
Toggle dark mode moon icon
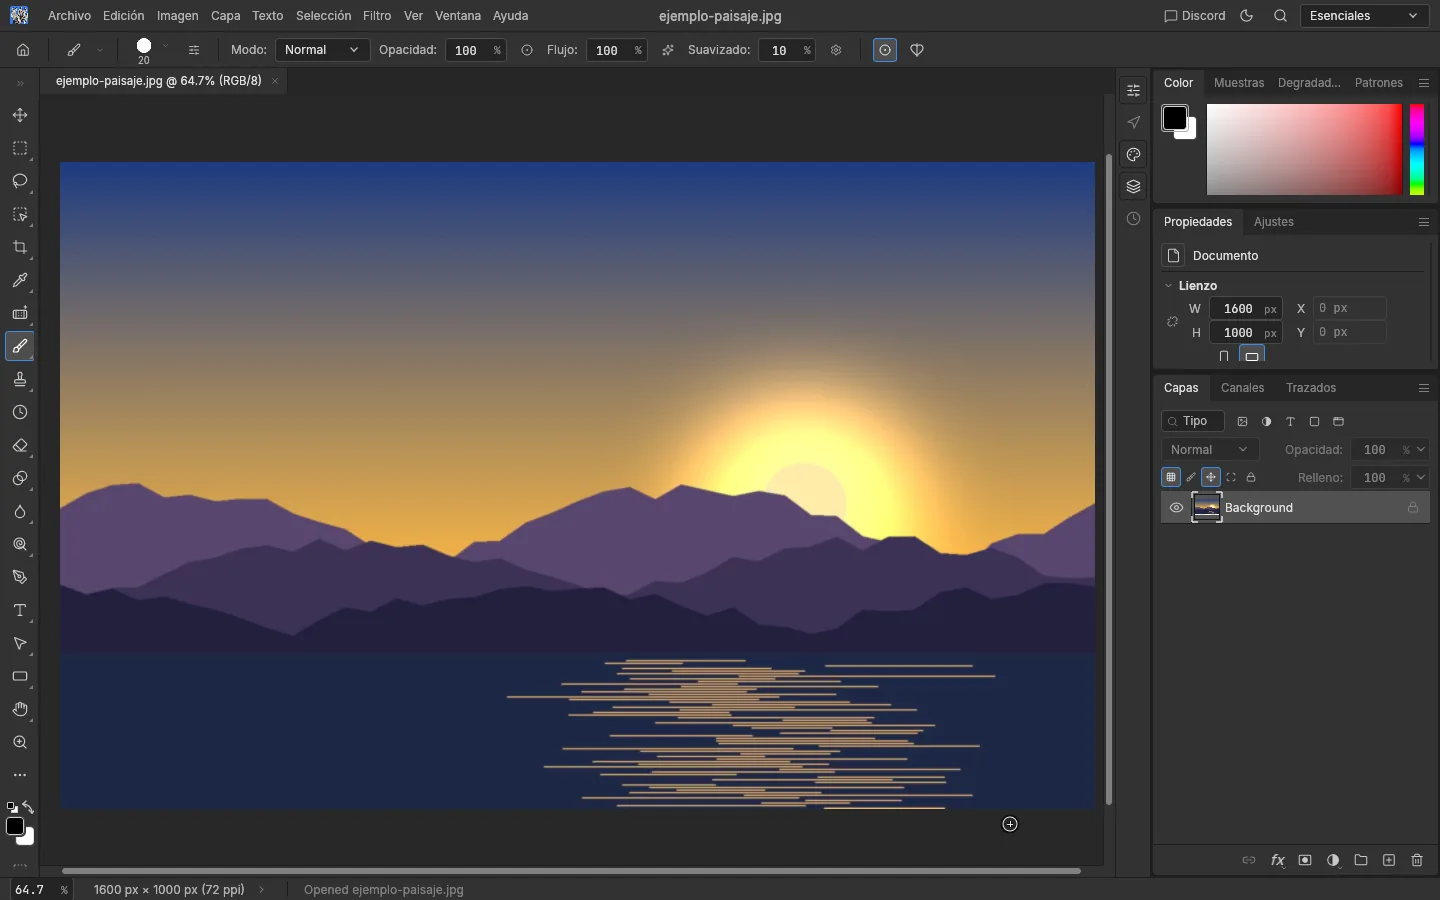[1246, 16]
